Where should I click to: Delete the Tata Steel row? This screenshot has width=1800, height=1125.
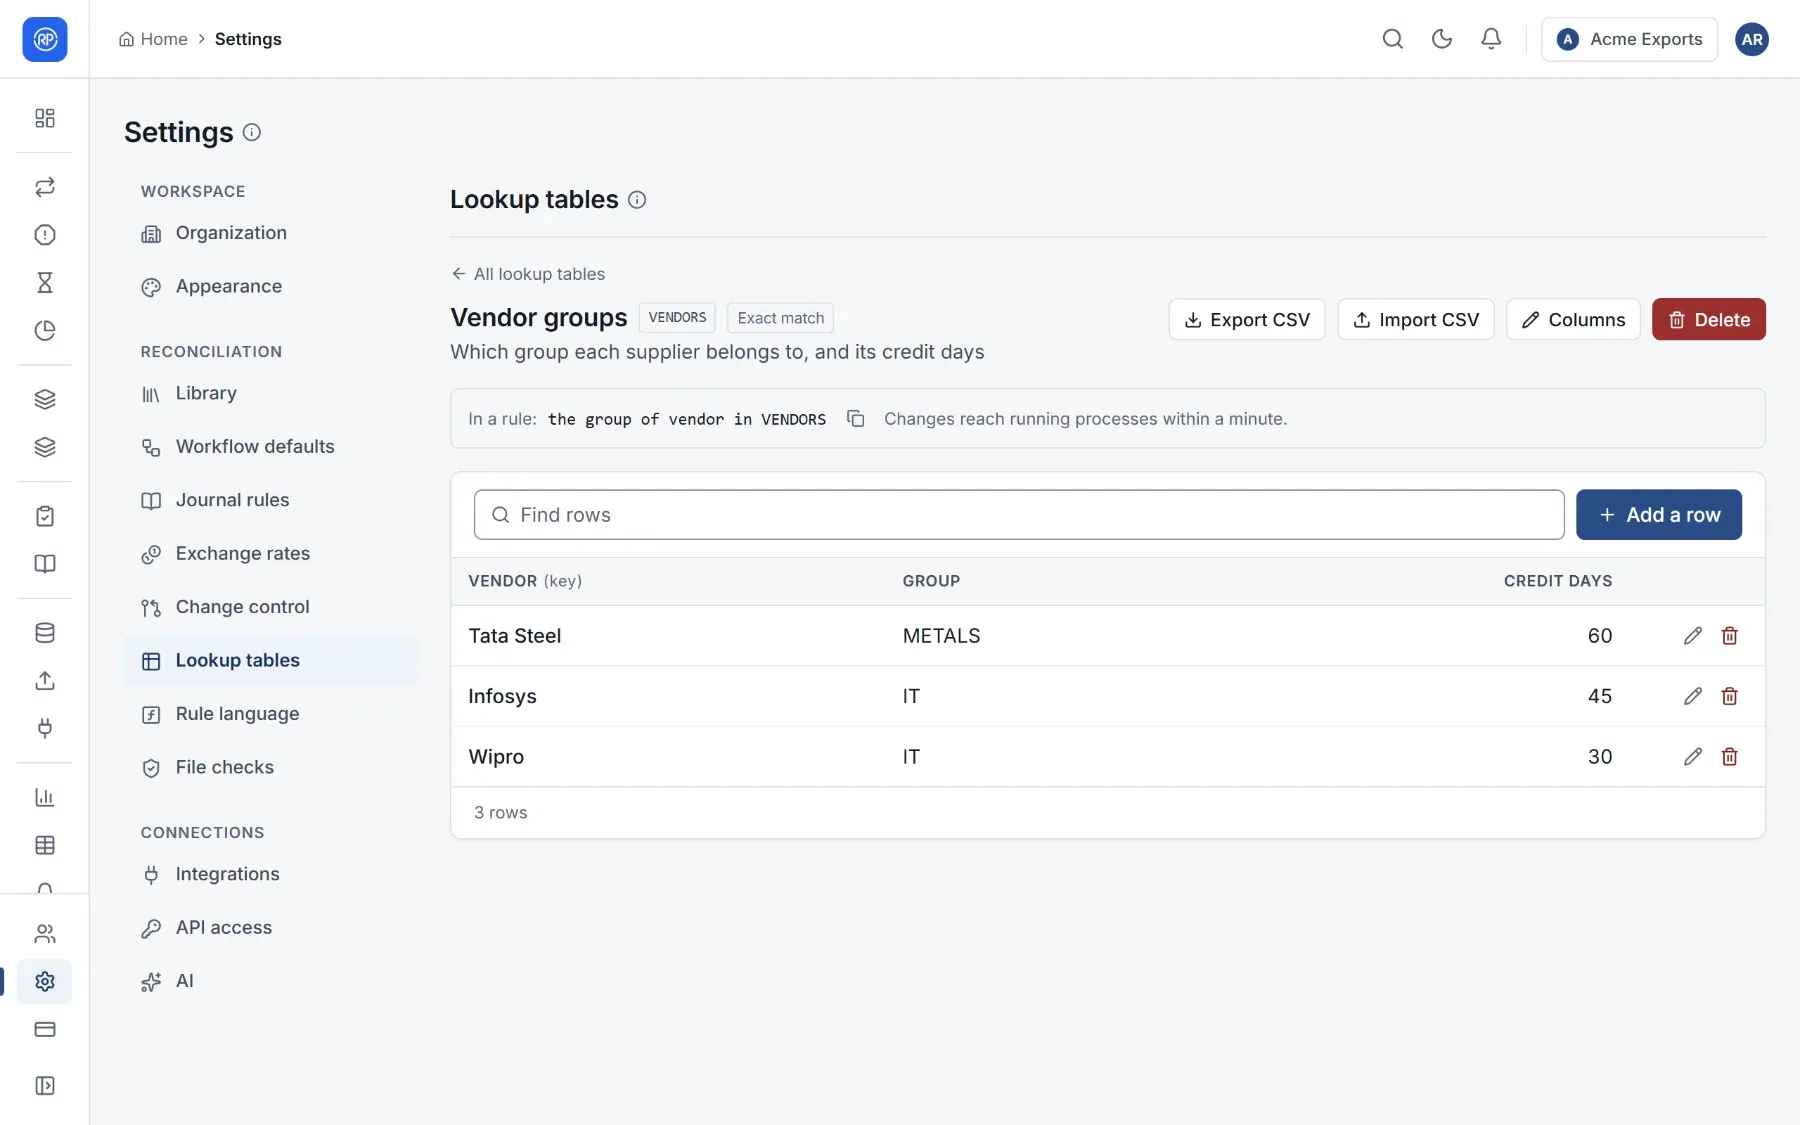tap(1729, 636)
